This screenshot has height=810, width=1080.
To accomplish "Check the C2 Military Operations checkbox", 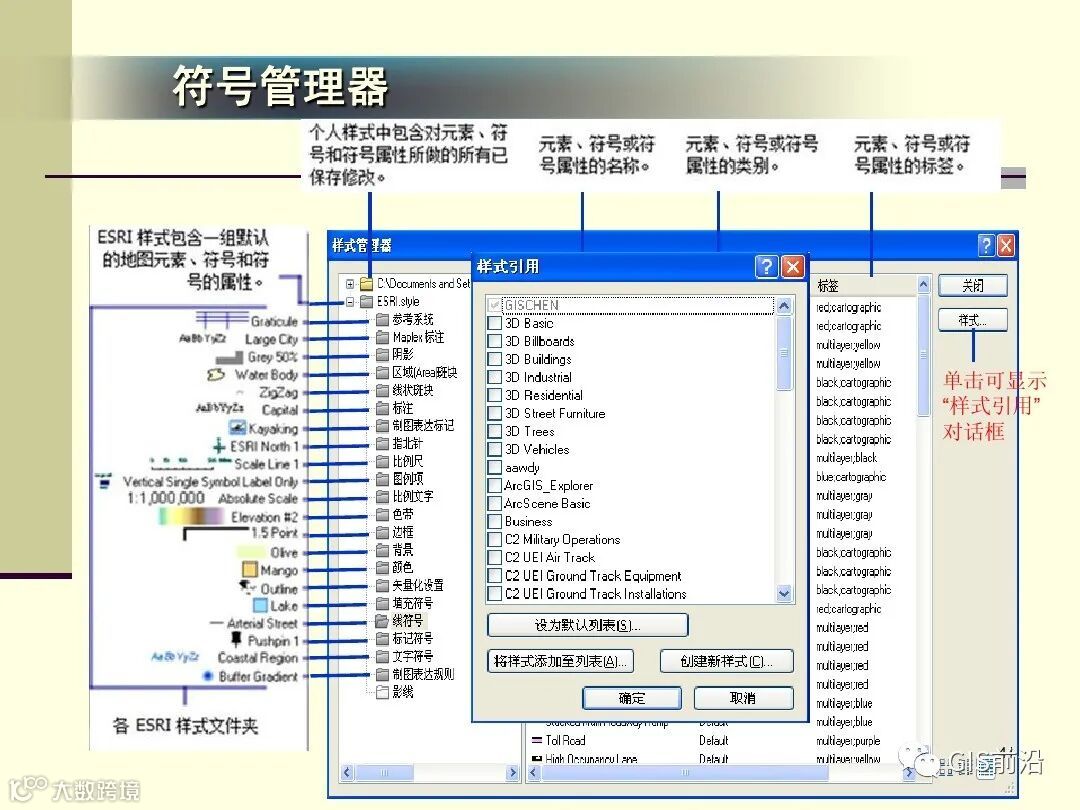I will (495, 539).
